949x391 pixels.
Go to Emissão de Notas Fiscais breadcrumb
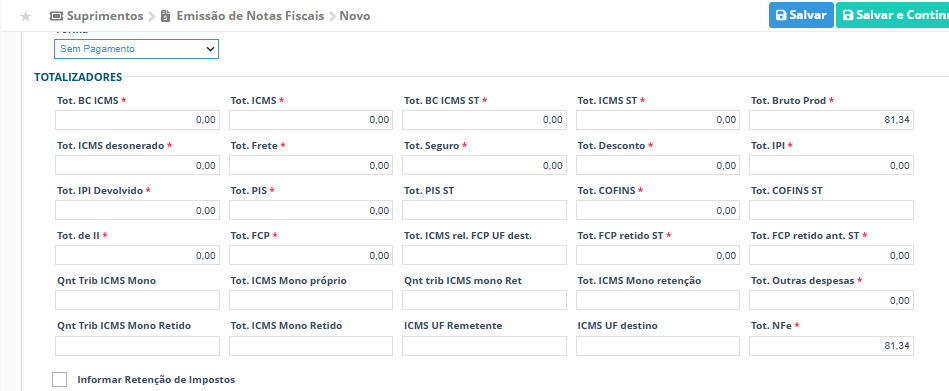pos(250,16)
